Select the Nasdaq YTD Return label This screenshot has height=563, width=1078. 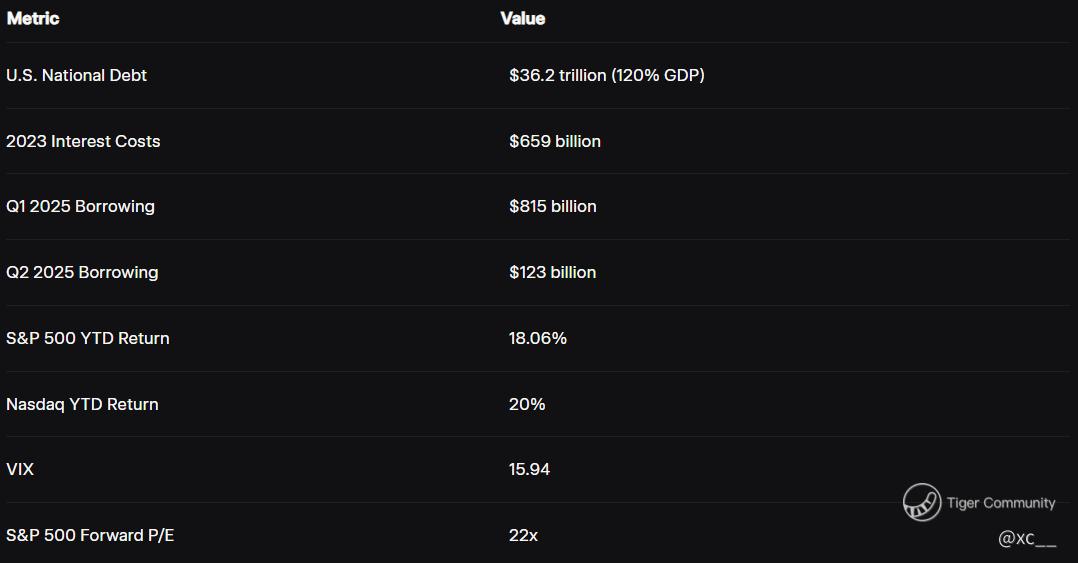(82, 404)
